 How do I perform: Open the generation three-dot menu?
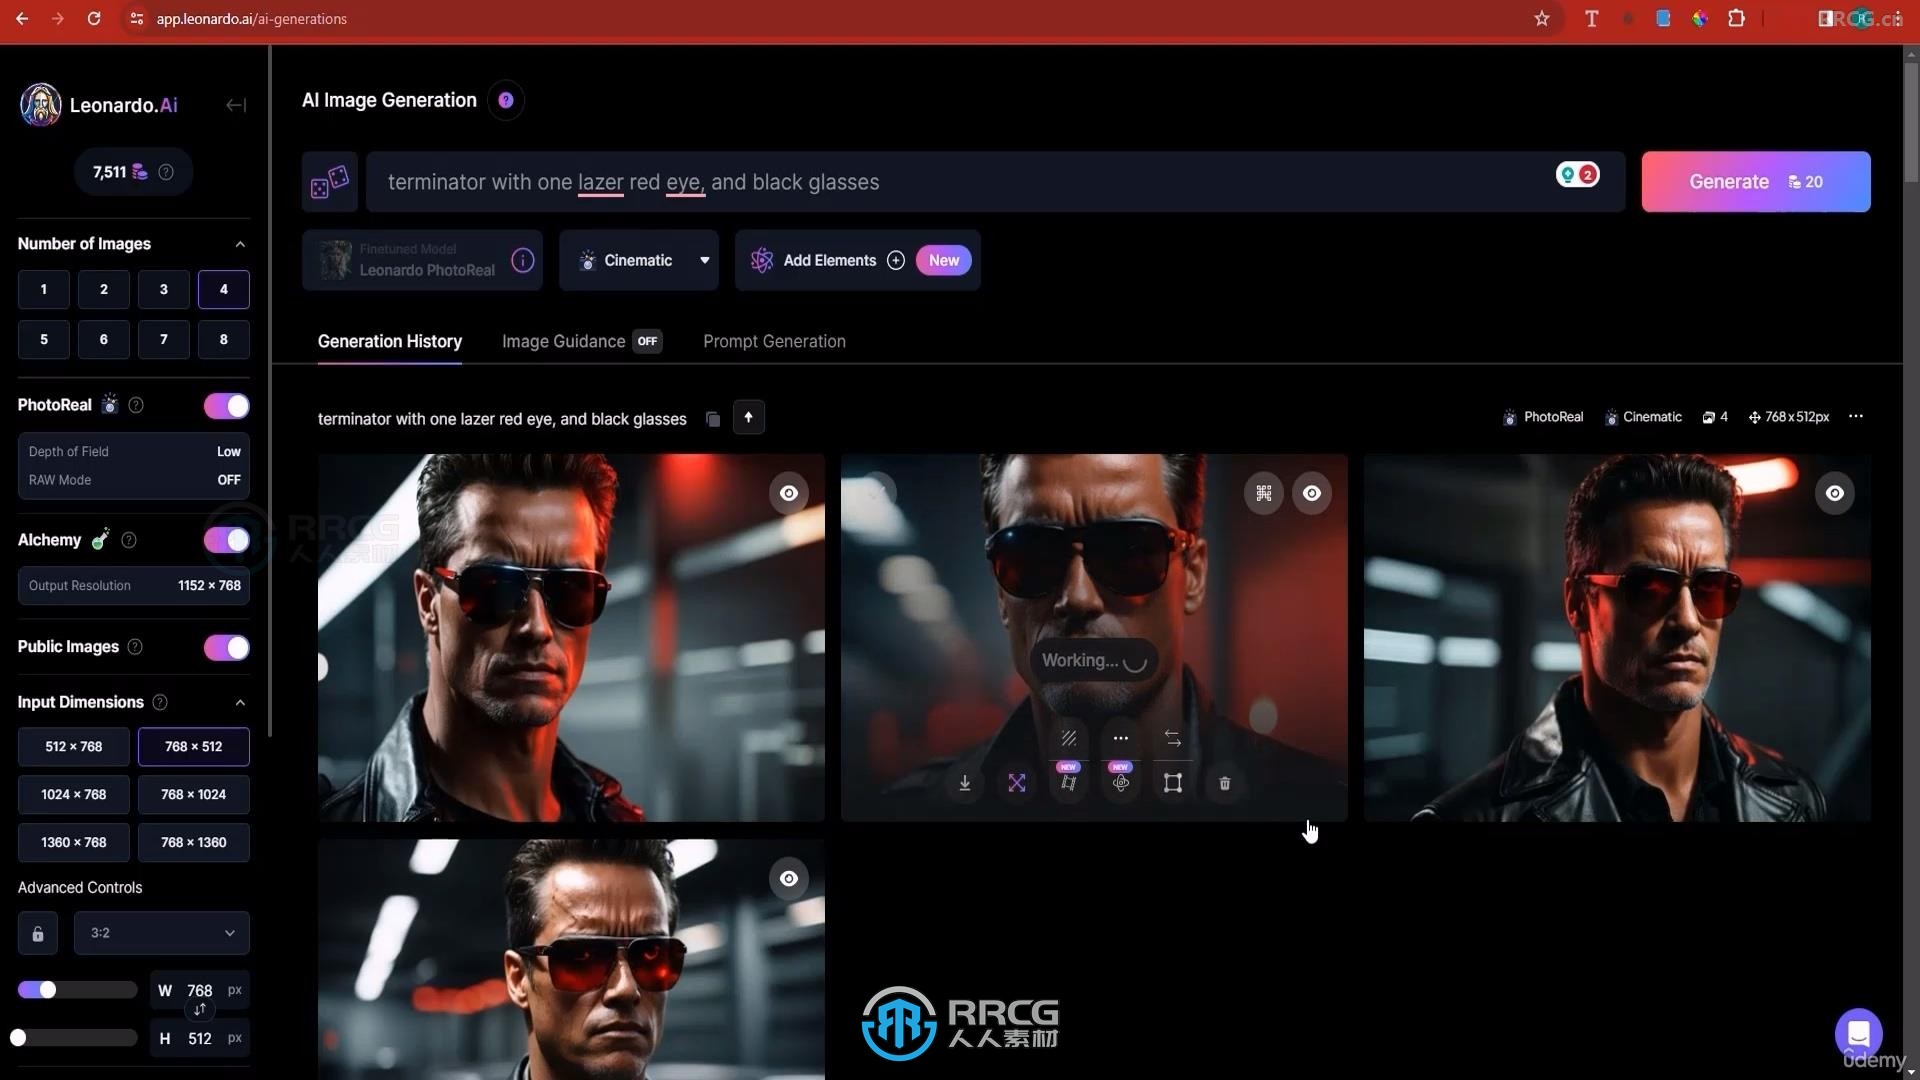click(1856, 417)
